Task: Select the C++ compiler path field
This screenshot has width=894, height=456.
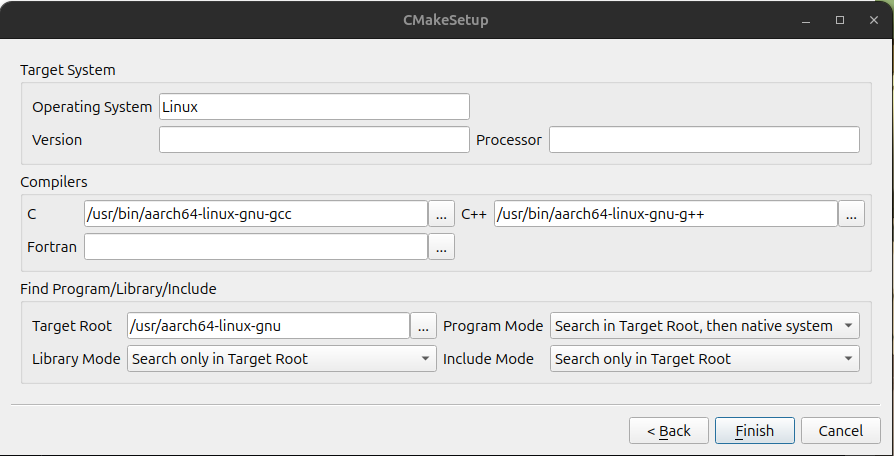Action: pos(666,214)
